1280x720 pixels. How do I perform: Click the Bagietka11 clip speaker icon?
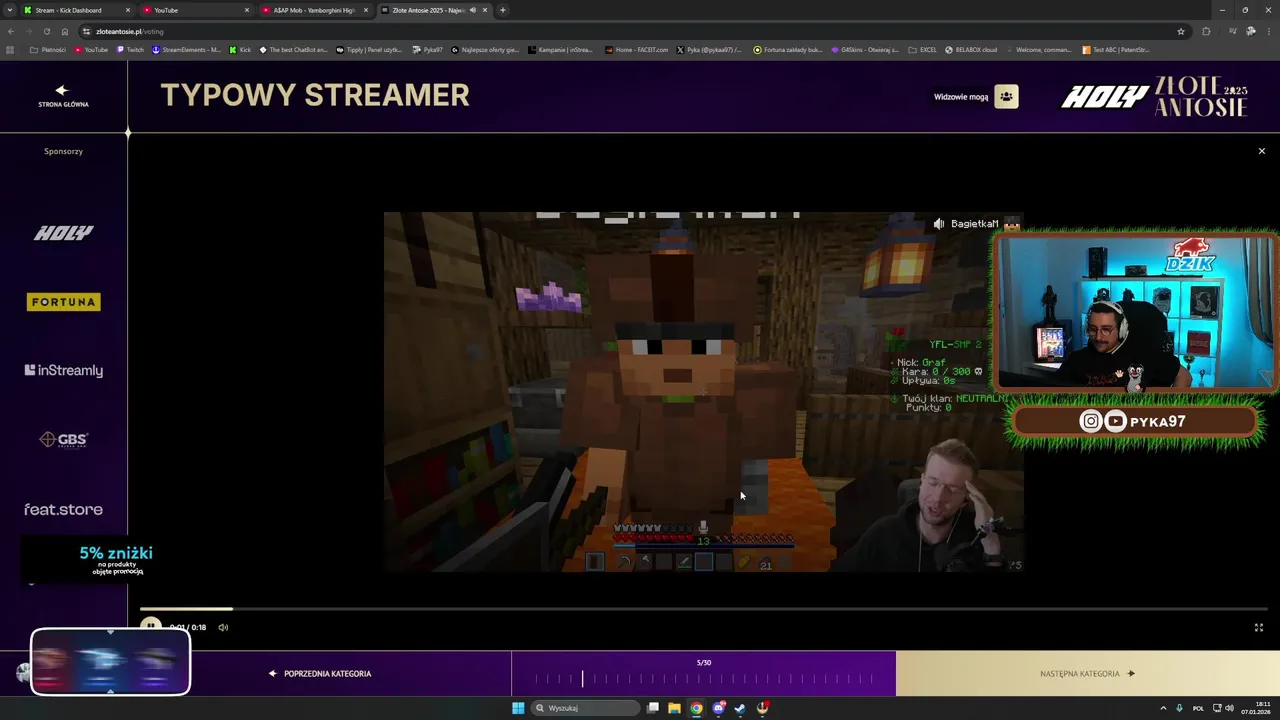point(938,224)
